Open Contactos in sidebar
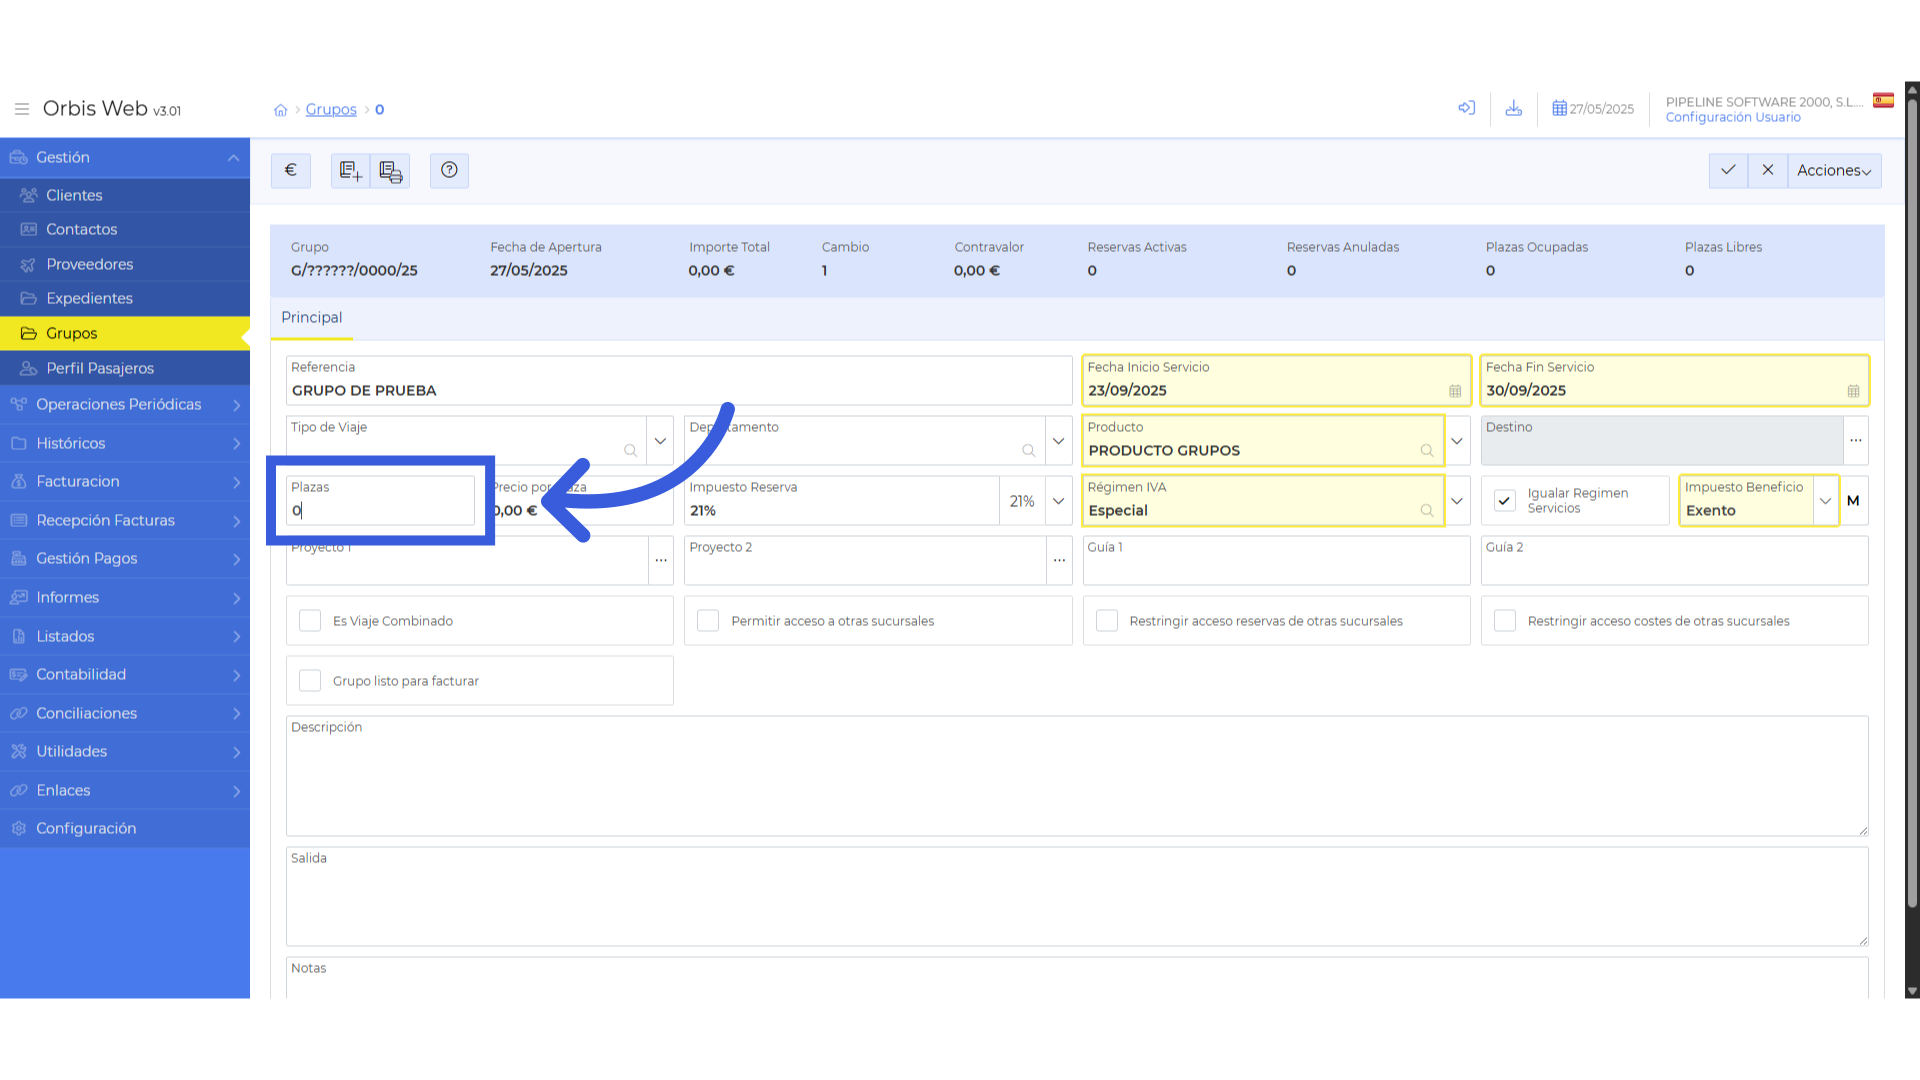 [125, 229]
